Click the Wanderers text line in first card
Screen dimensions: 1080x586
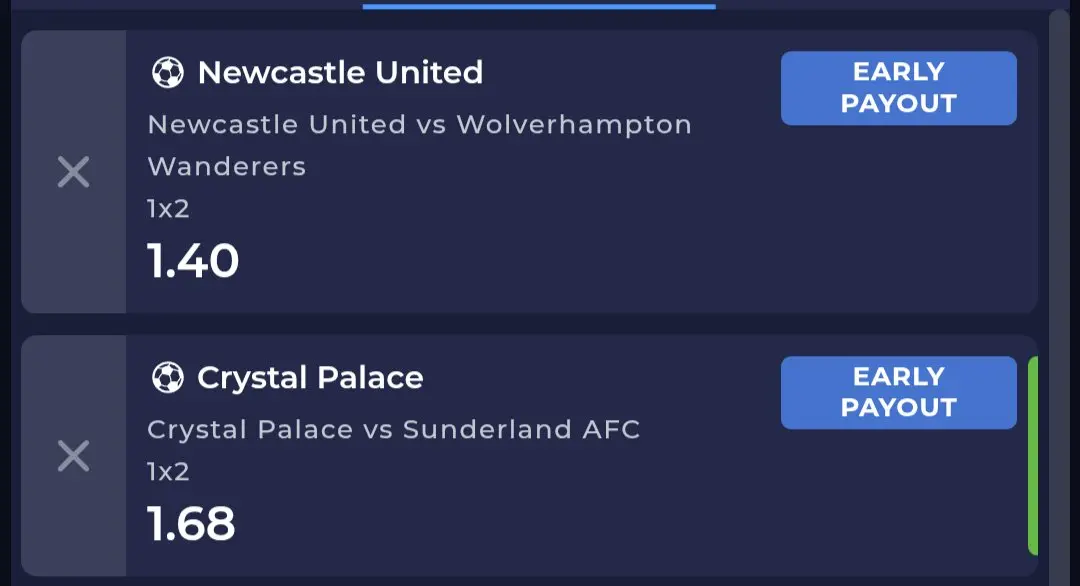point(227,167)
